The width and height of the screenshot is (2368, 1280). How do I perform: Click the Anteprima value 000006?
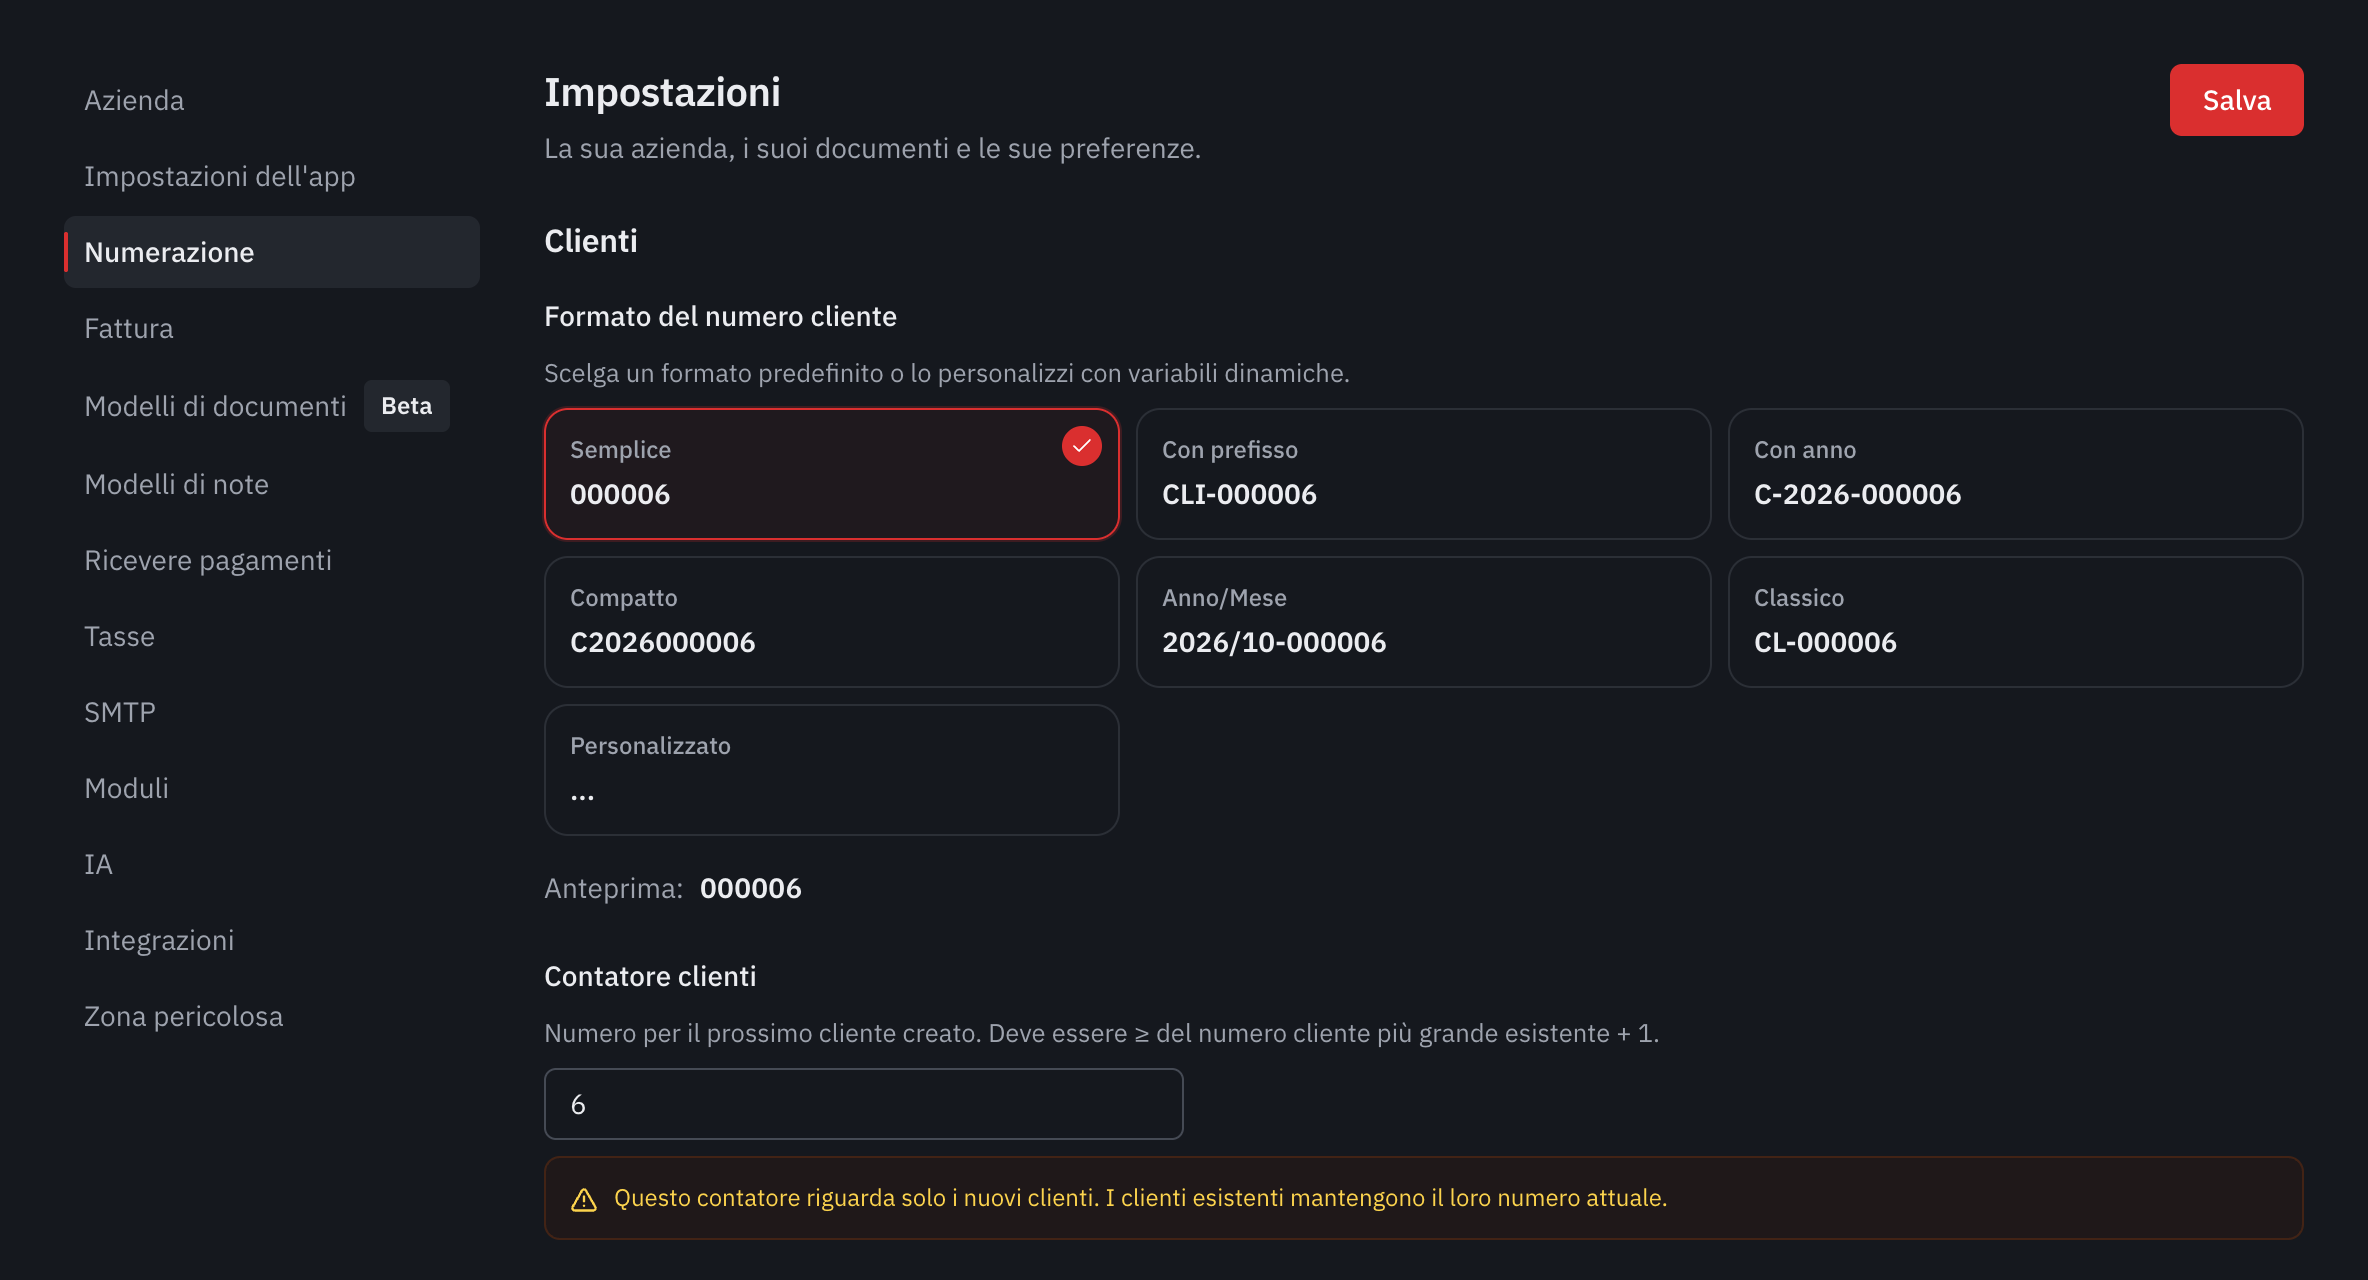pos(751,888)
